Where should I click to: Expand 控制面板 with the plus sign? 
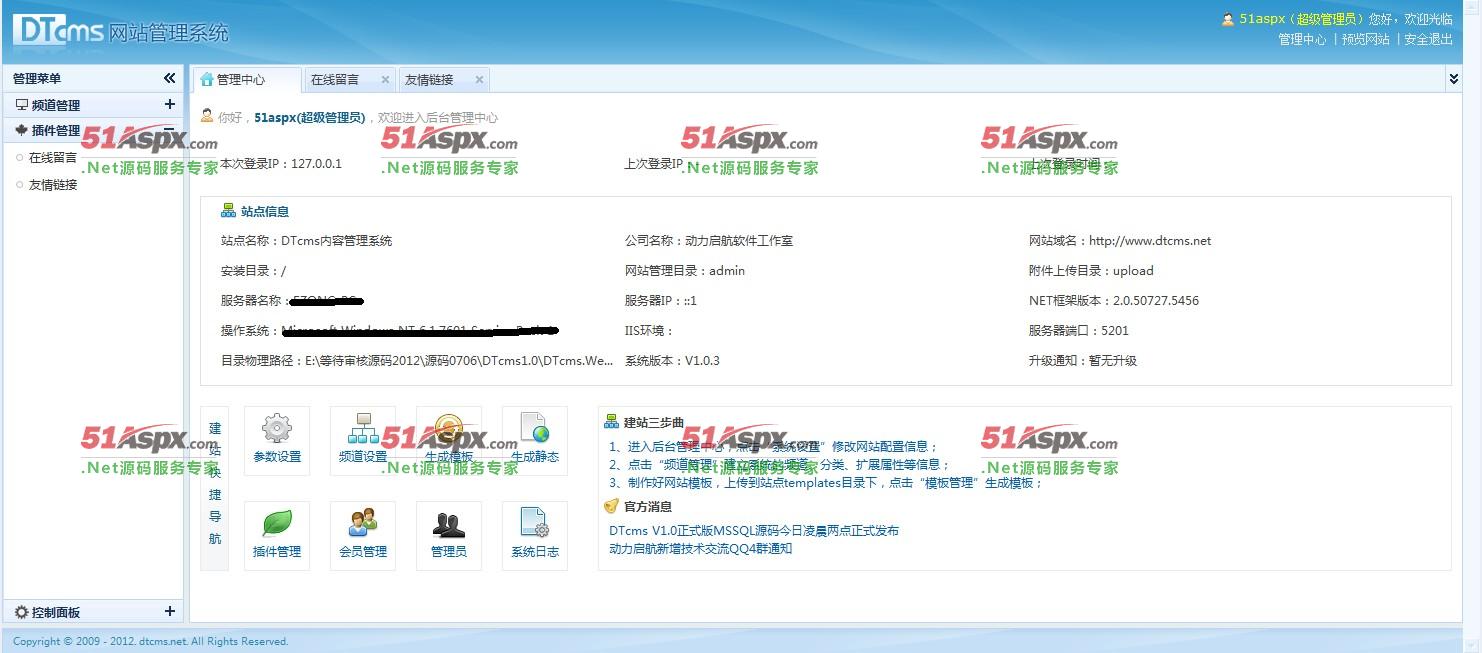coord(169,611)
